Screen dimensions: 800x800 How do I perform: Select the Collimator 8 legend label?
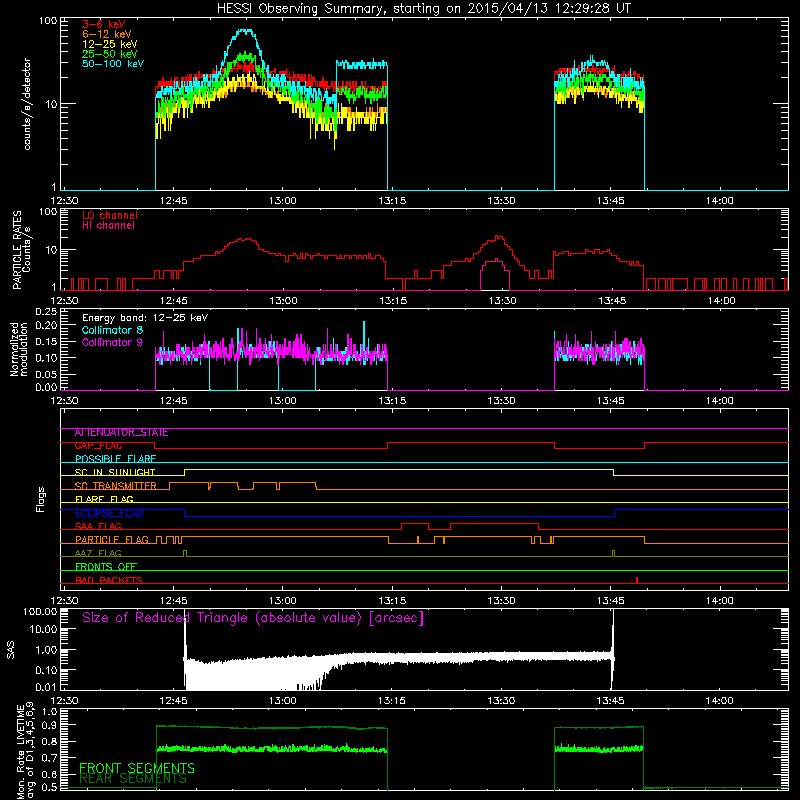tap(112, 330)
